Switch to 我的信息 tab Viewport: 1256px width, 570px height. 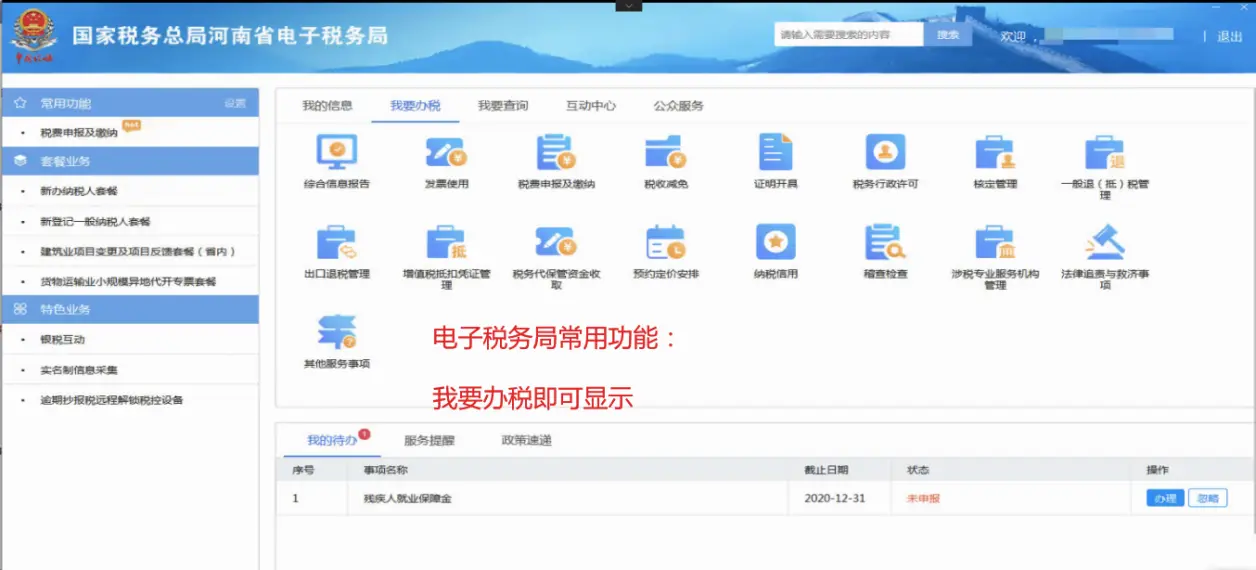(x=327, y=105)
